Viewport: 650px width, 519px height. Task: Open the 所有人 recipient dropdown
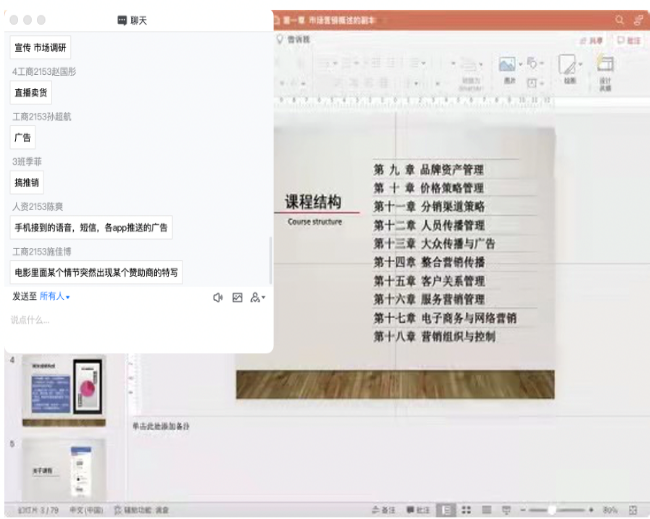click(54, 297)
